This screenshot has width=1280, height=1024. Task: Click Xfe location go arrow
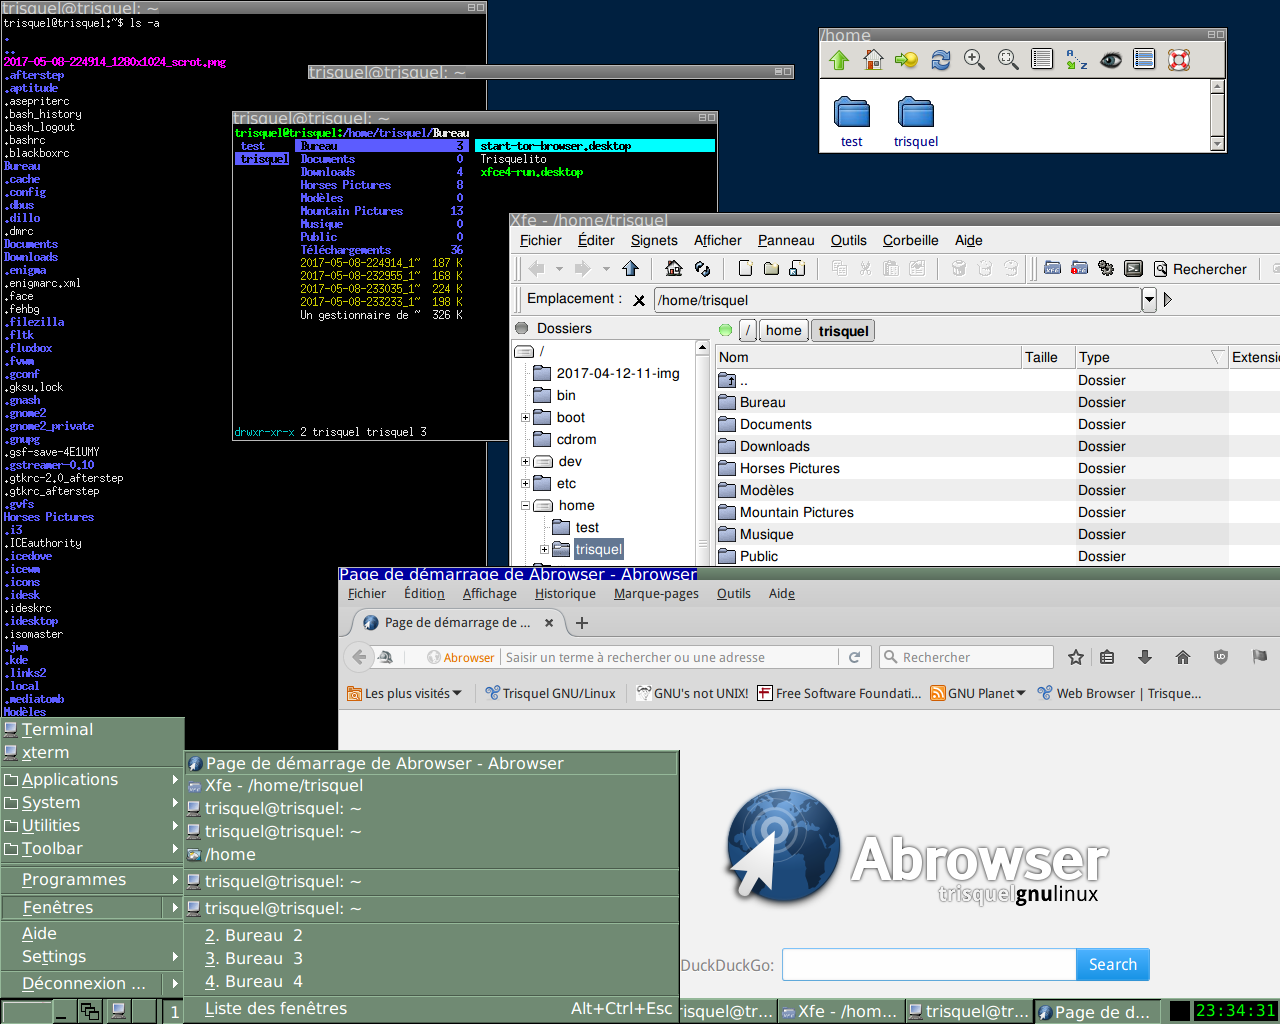[x=1167, y=299]
